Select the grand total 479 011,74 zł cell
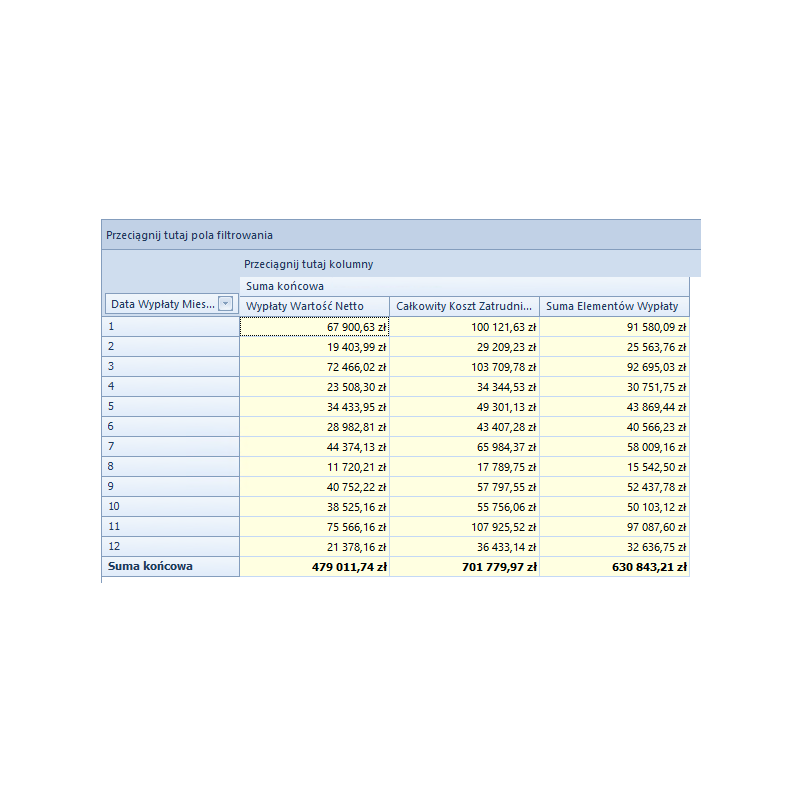Viewport: 800px width, 800px height. [x=314, y=566]
